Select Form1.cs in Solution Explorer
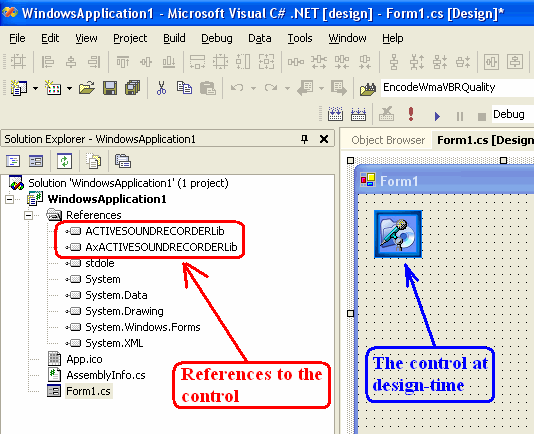The image size is (534, 434). pos(88,391)
